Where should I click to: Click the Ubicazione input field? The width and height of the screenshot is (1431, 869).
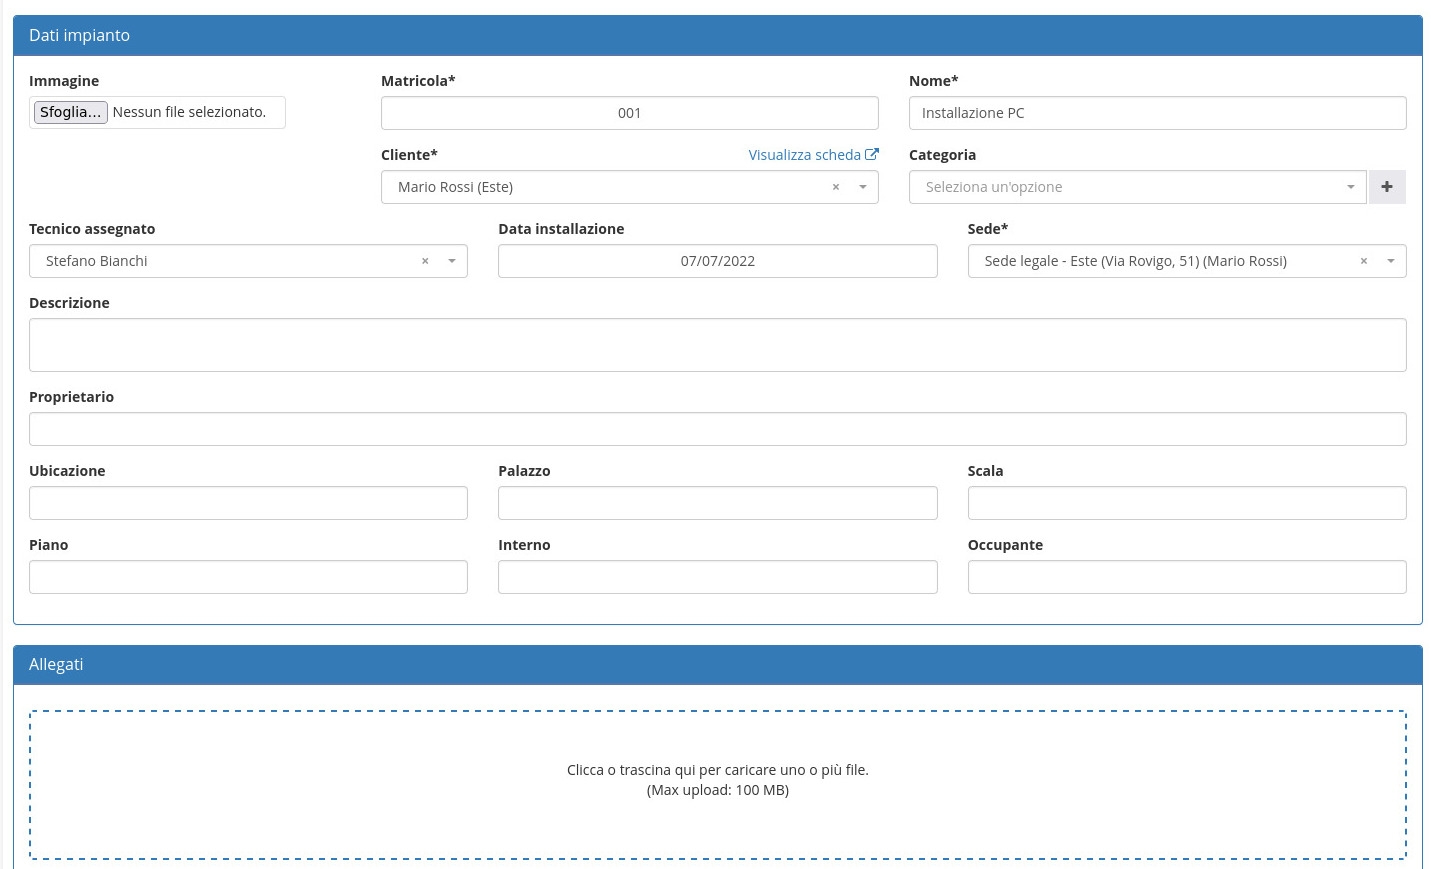[248, 503]
